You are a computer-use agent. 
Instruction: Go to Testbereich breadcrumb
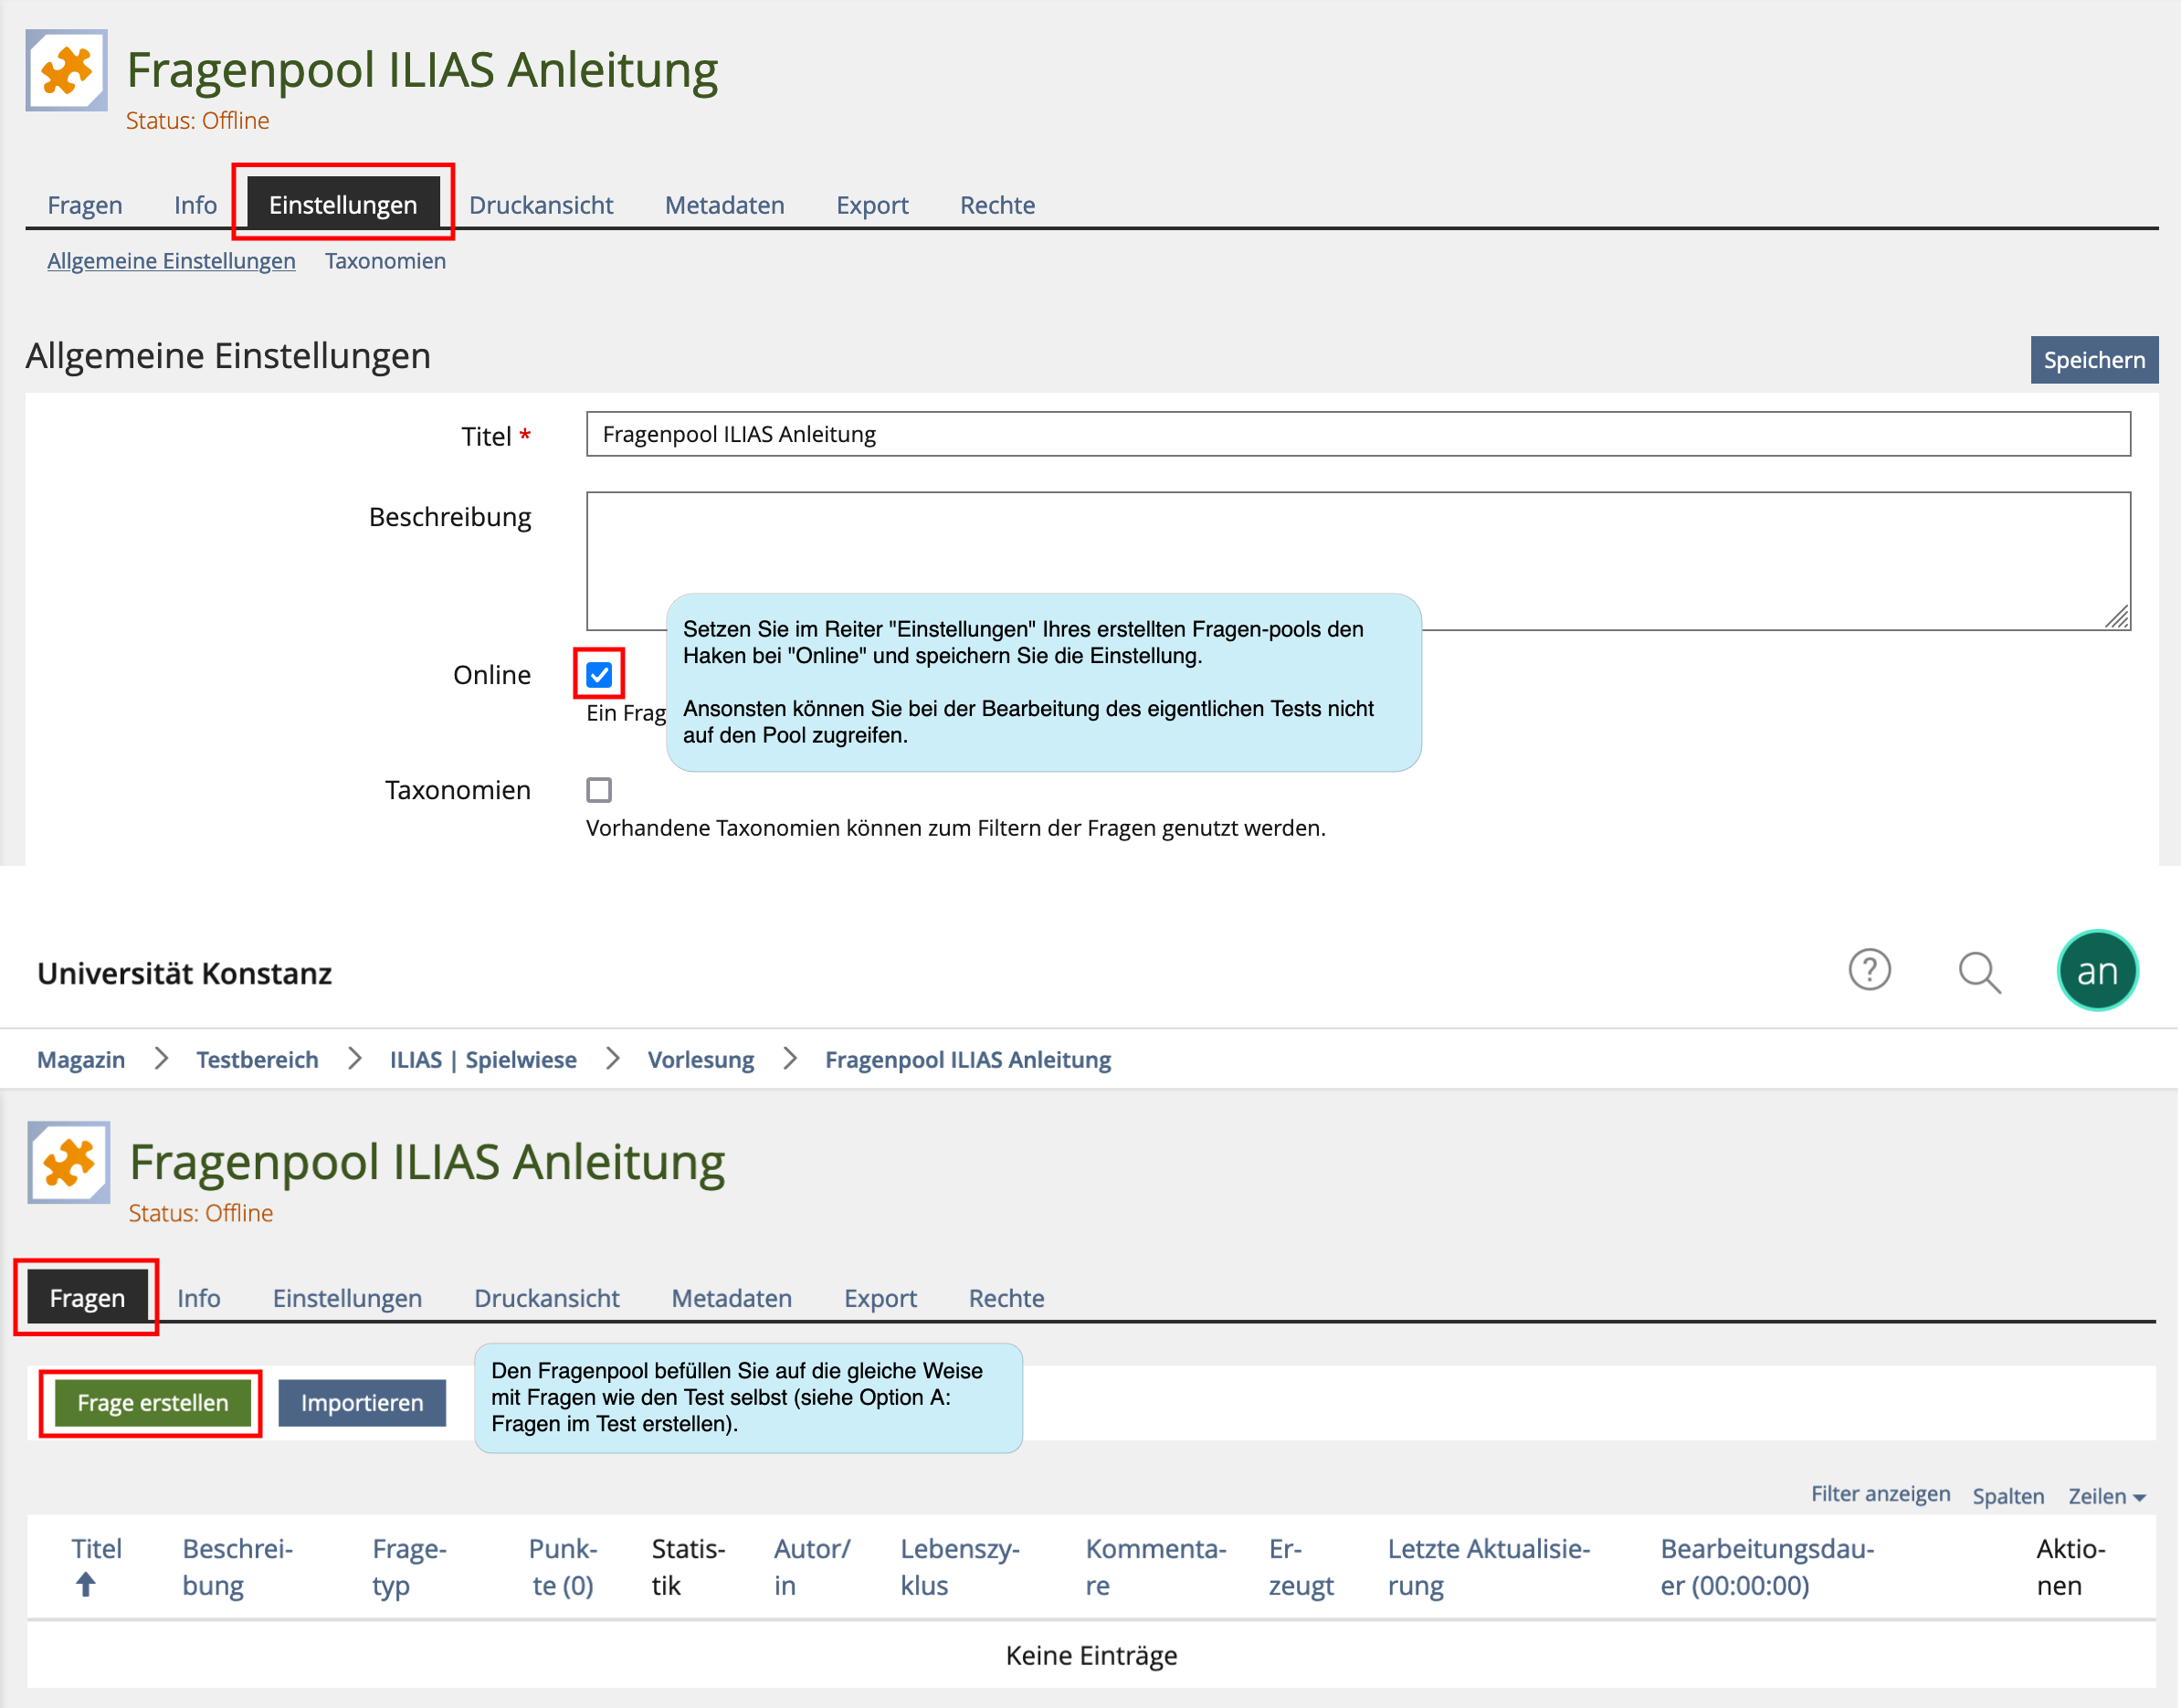point(258,1060)
